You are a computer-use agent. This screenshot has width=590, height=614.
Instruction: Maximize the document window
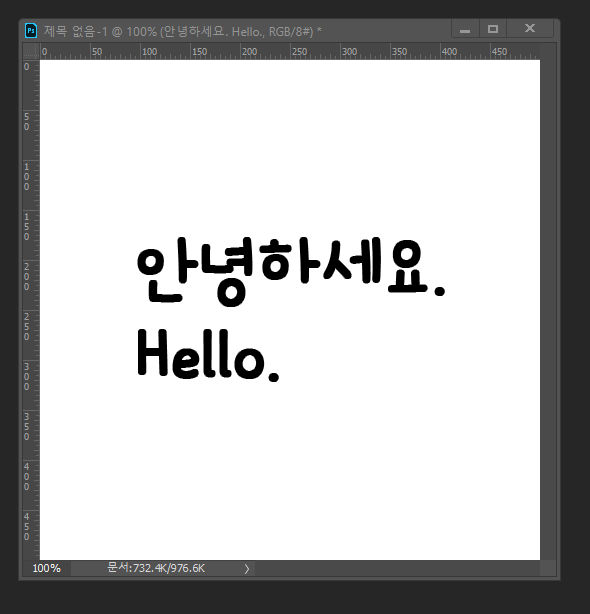click(x=493, y=29)
